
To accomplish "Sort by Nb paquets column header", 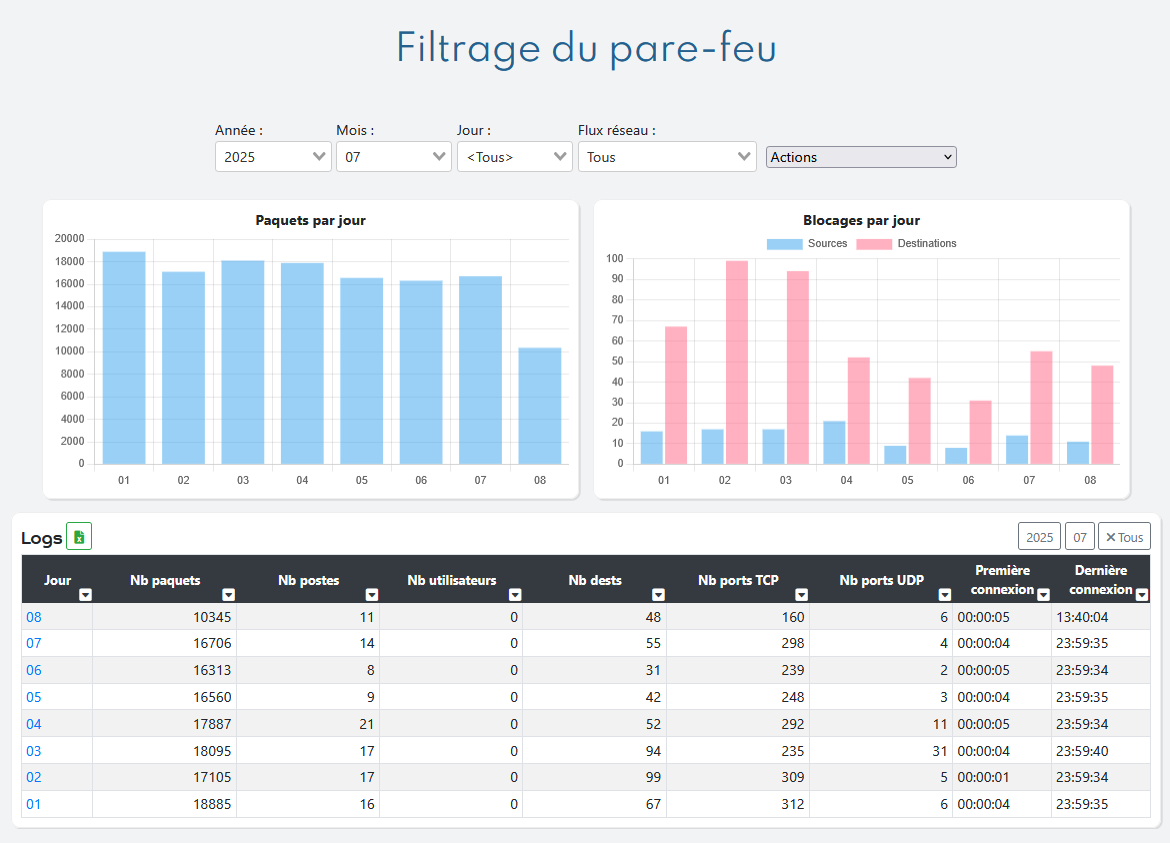I will [165, 580].
